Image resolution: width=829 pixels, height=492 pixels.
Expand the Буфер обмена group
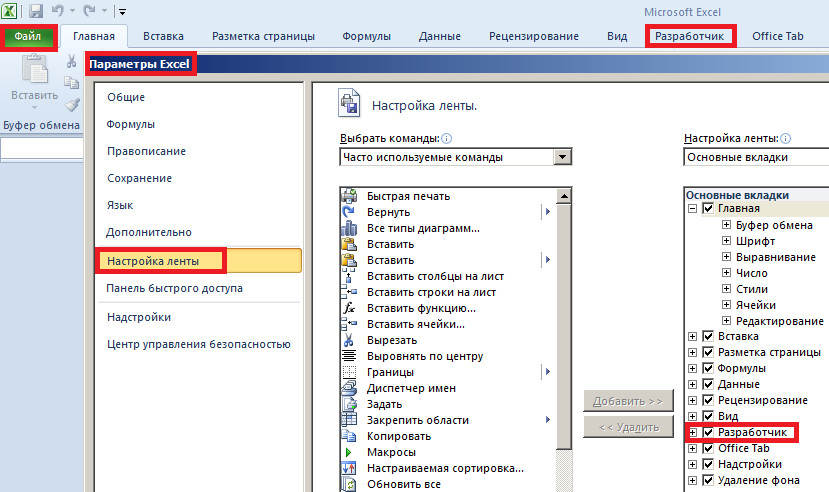pos(726,225)
